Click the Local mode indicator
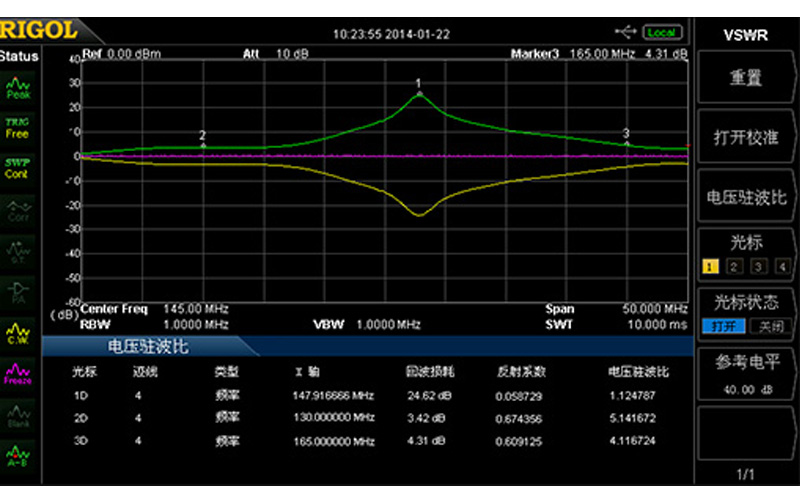The width and height of the screenshot is (800, 500). [x=662, y=33]
